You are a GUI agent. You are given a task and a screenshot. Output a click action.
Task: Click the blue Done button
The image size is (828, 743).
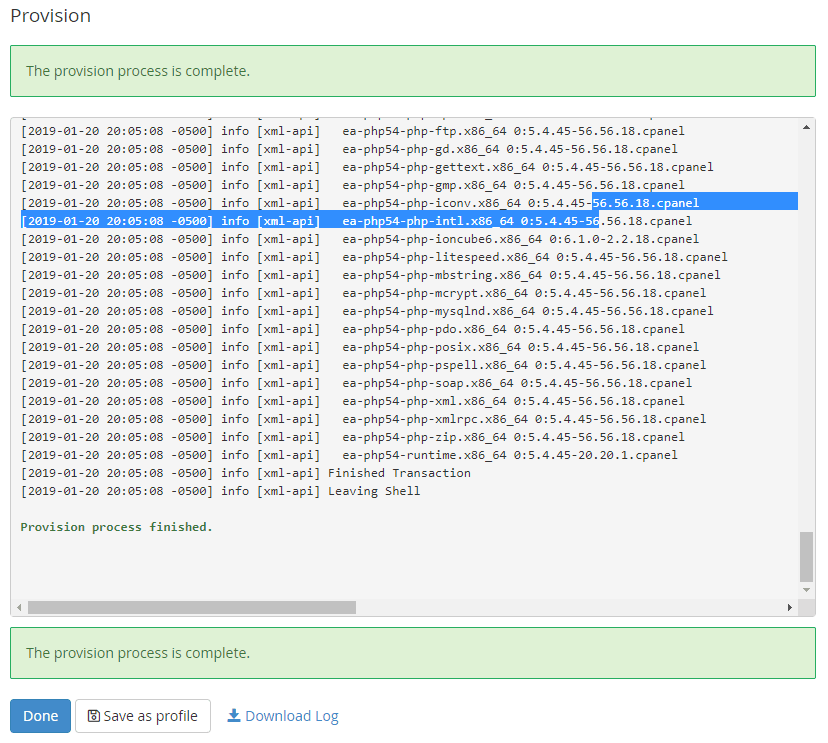pyautogui.click(x=40, y=716)
